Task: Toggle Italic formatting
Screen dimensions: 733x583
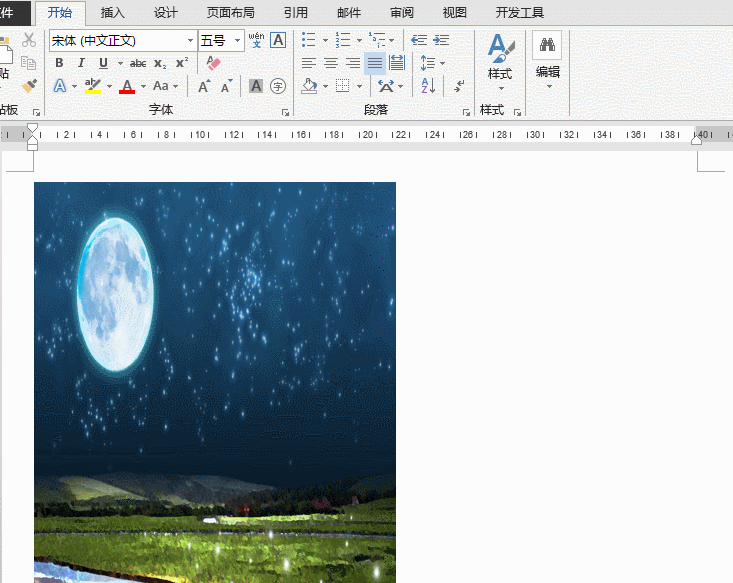Action: (81, 63)
